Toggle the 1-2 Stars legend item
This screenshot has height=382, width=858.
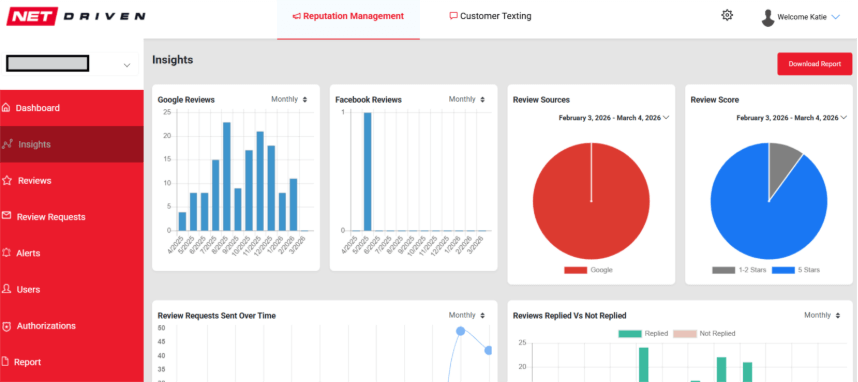point(739,270)
